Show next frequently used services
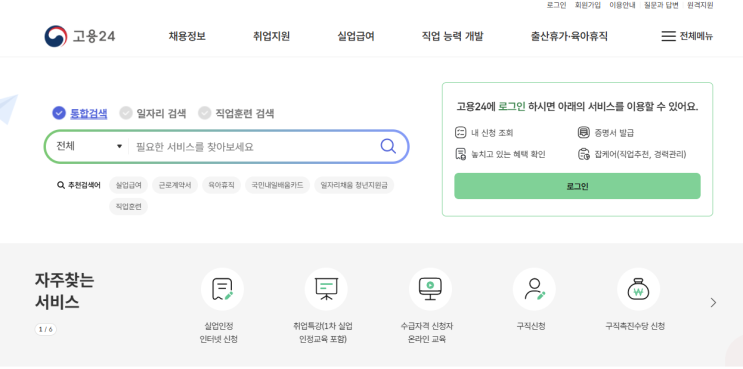Viewport: 743px width, 369px height. (x=713, y=303)
